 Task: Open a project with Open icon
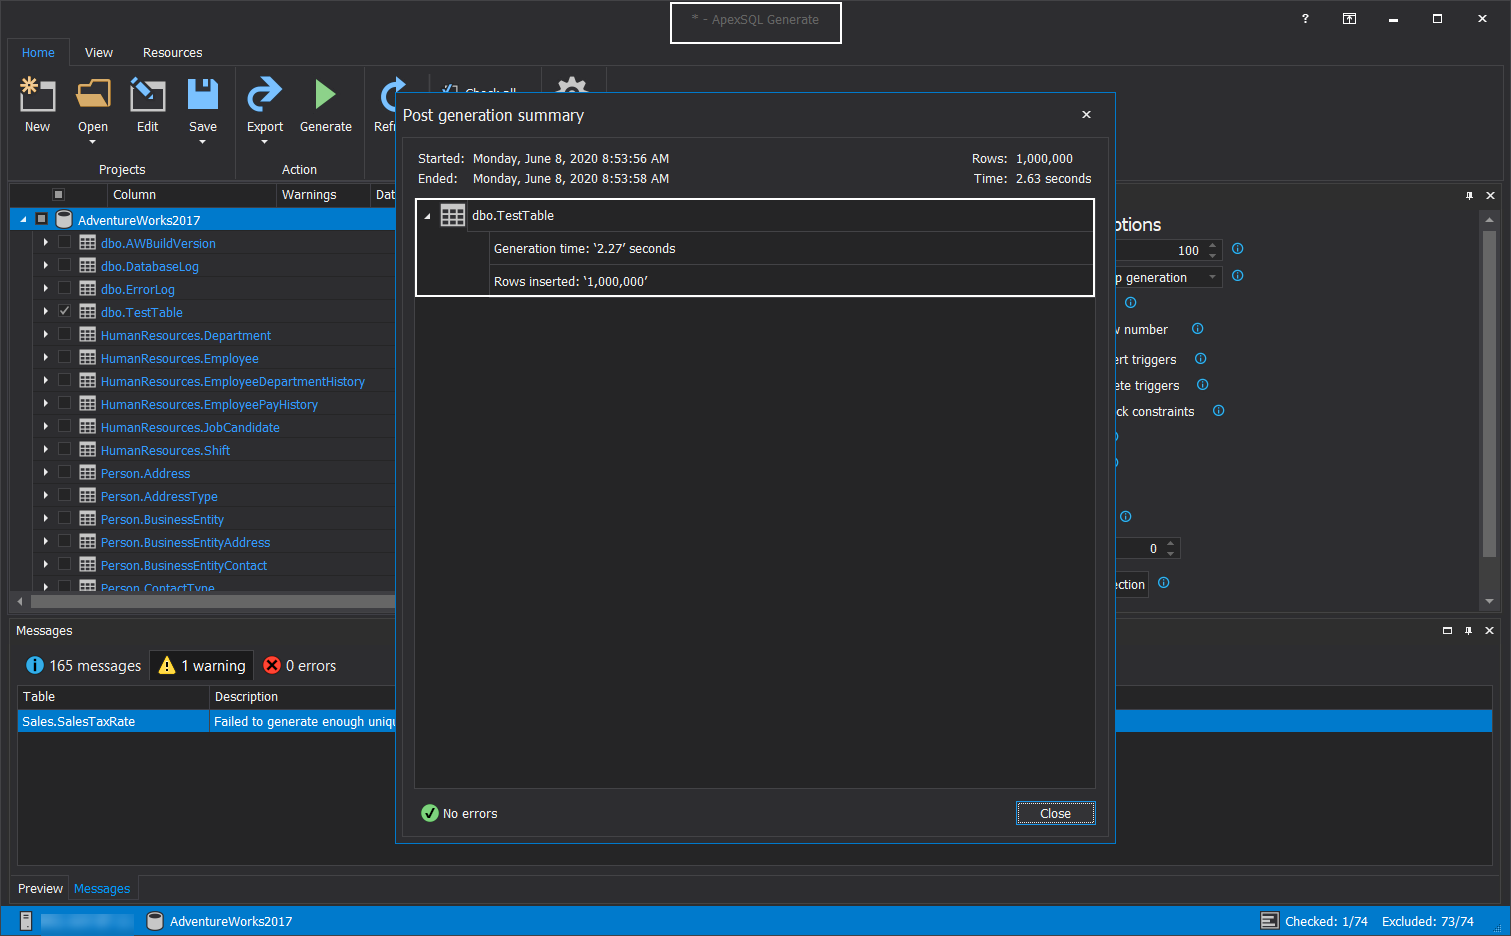(93, 95)
